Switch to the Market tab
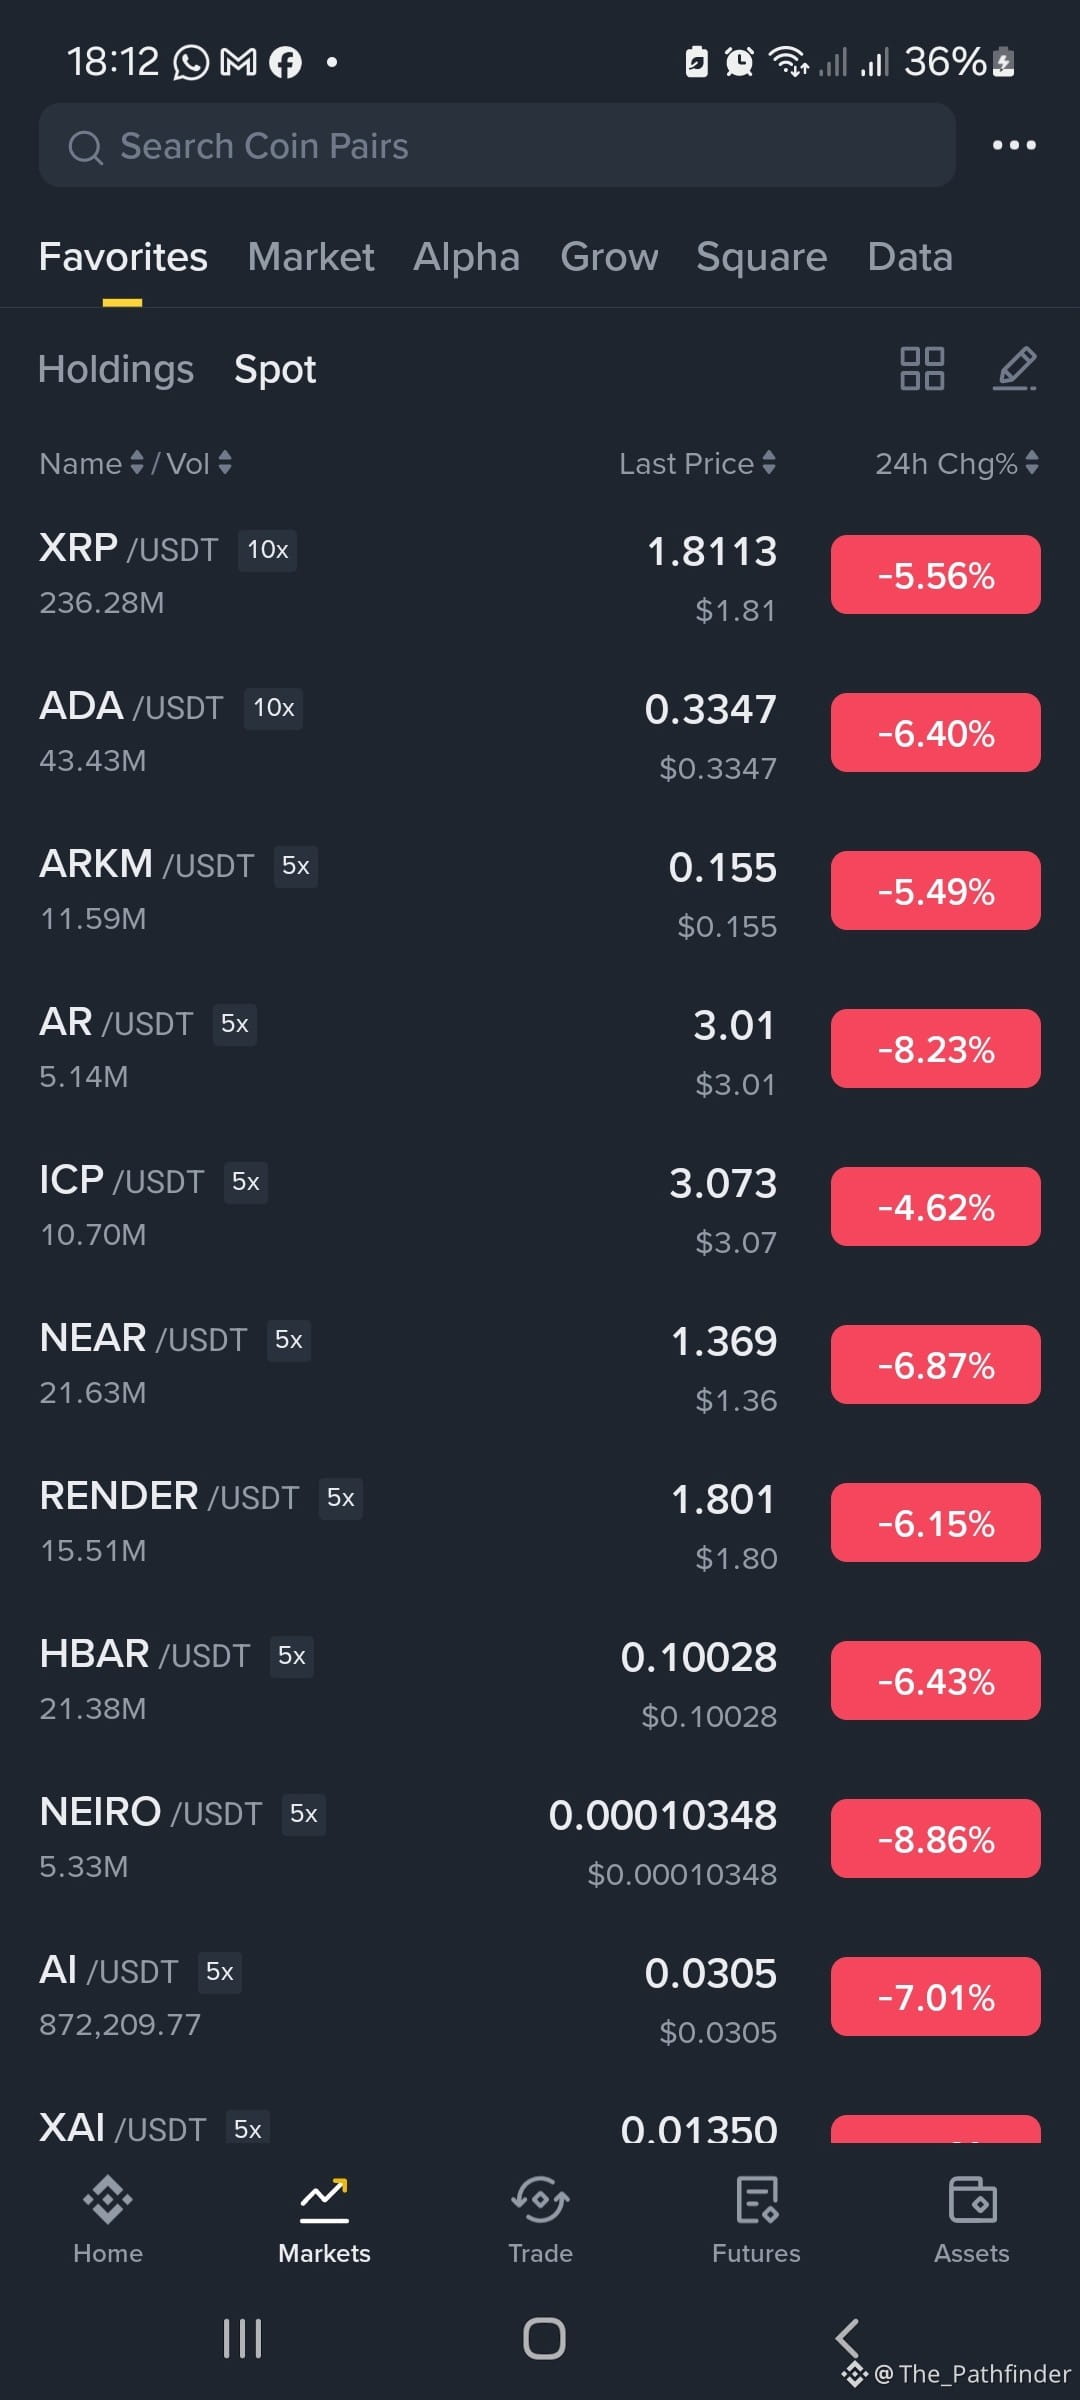1080x2400 pixels. (311, 257)
